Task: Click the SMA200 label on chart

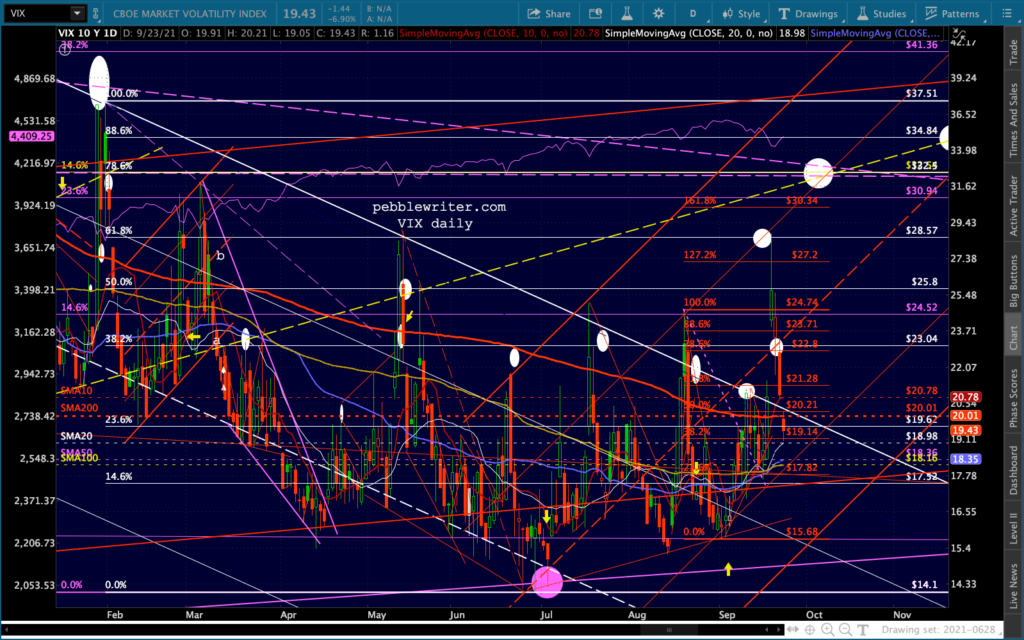Action: pos(78,408)
